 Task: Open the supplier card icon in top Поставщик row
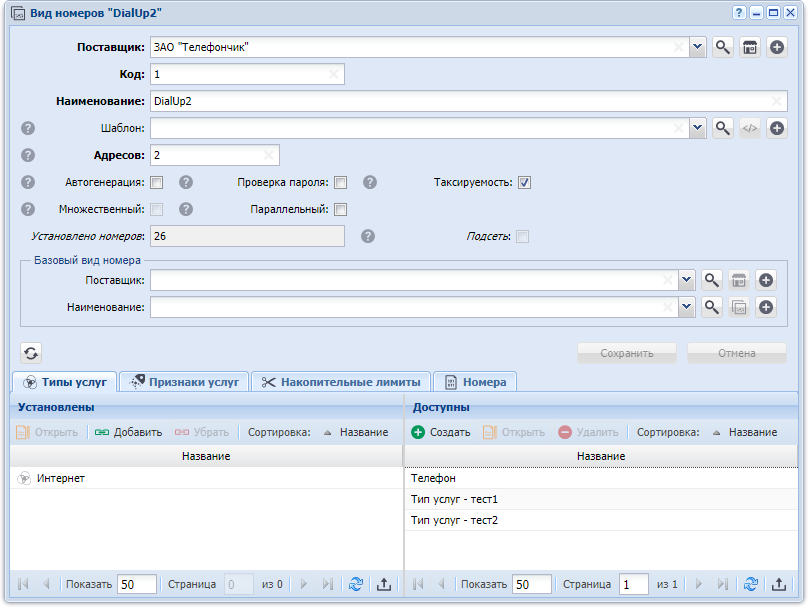750,47
